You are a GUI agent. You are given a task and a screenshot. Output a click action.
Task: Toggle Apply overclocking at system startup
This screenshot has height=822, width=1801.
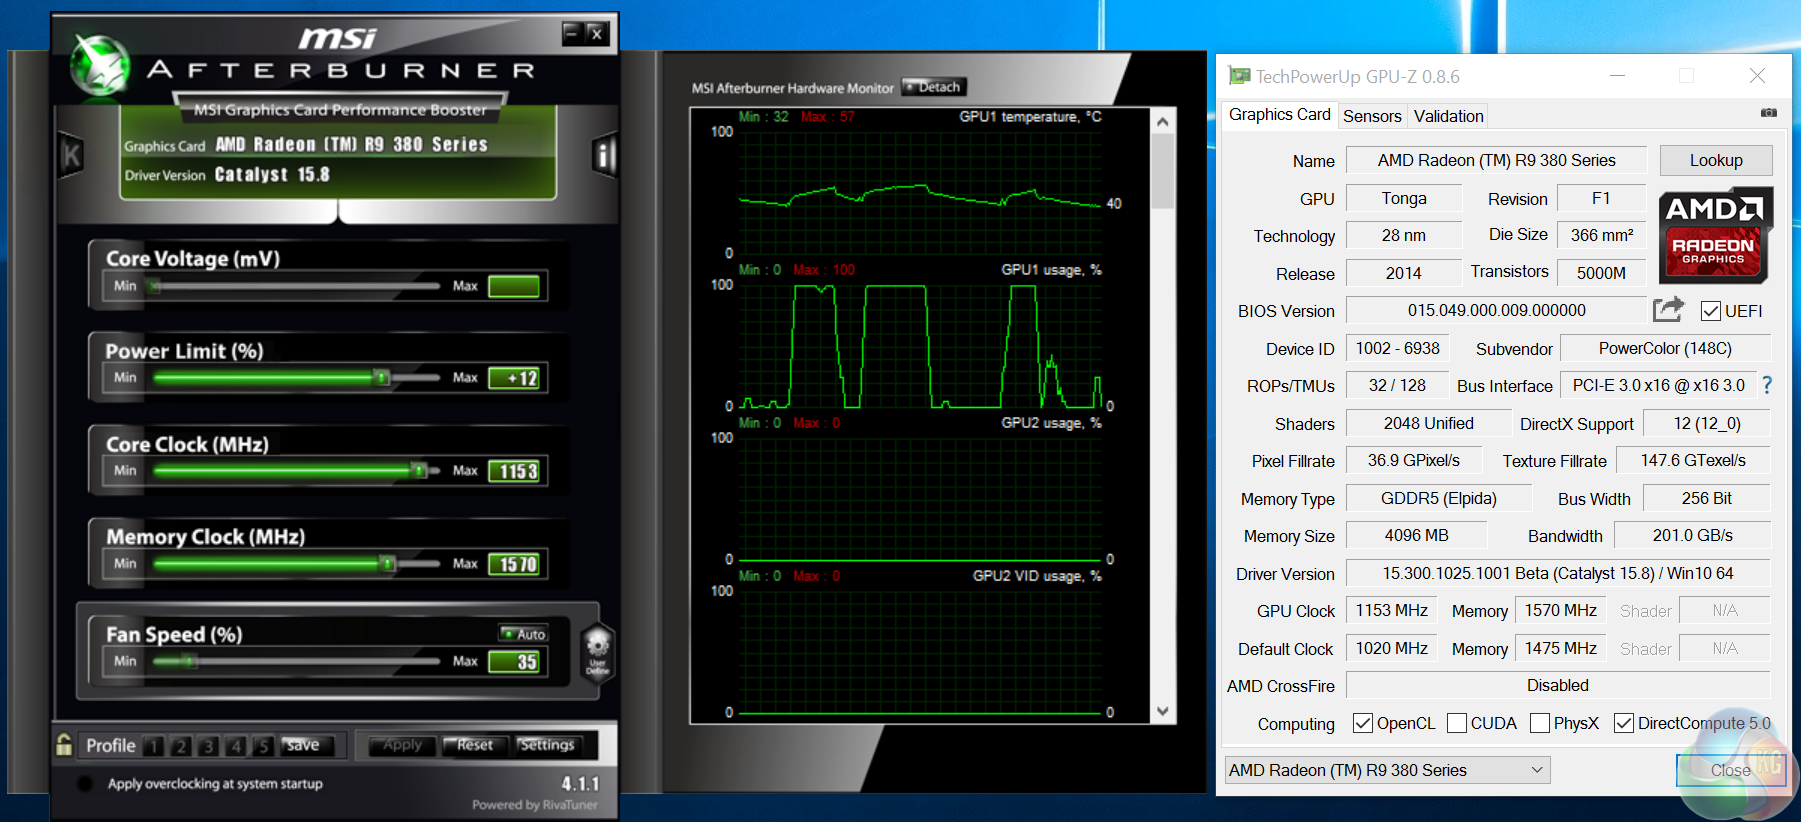point(85,784)
